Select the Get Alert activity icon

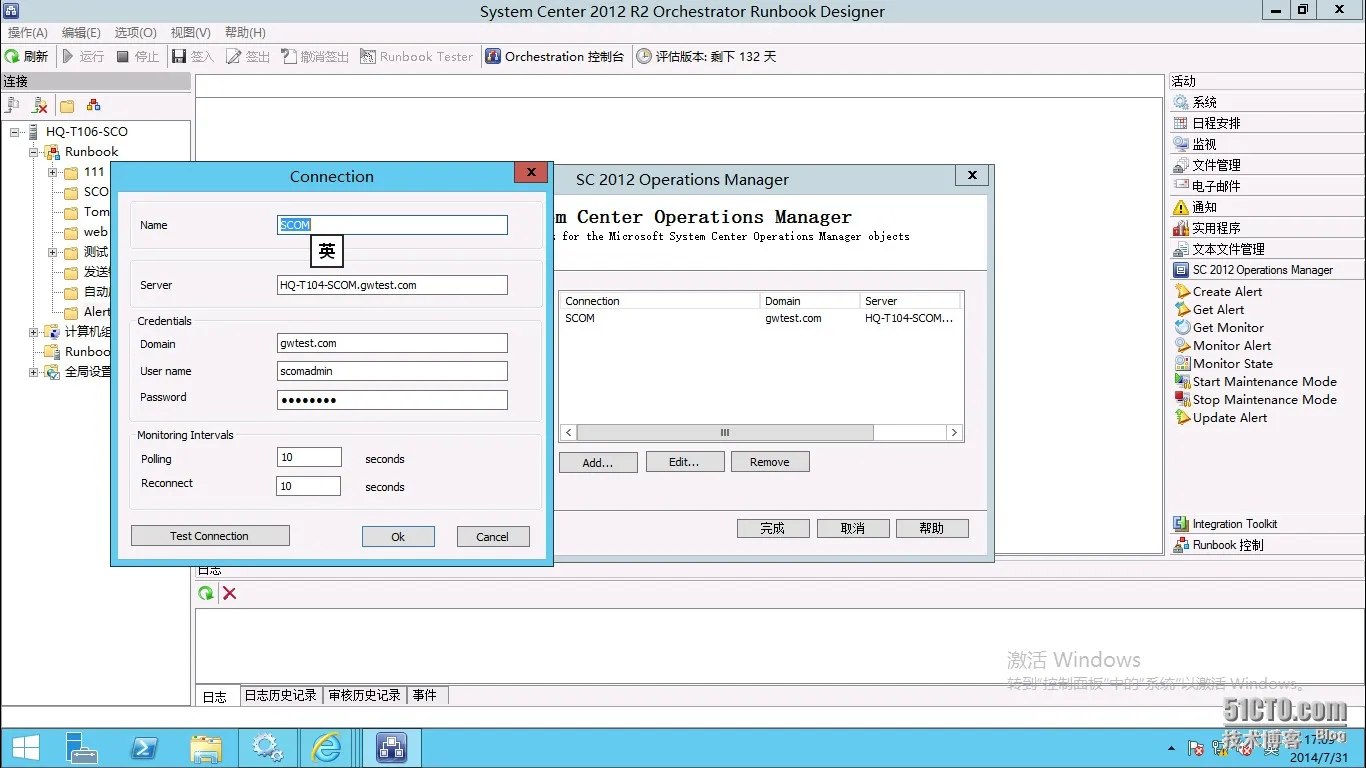click(1182, 310)
